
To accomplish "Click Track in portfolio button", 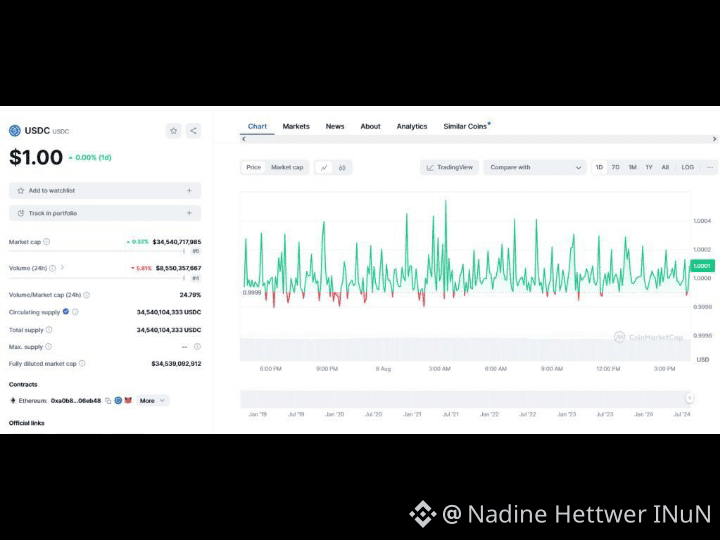I will pyautogui.click(x=105, y=213).
